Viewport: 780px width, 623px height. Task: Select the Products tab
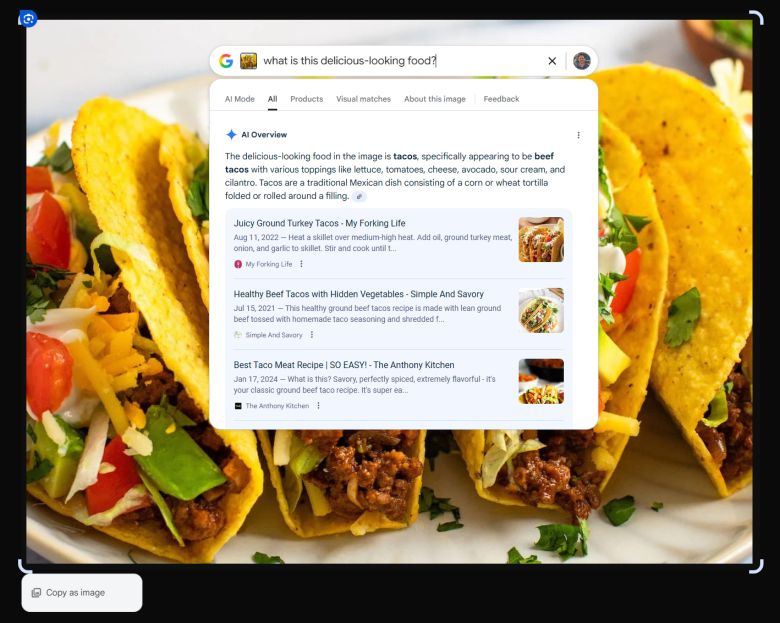tap(306, 99)
